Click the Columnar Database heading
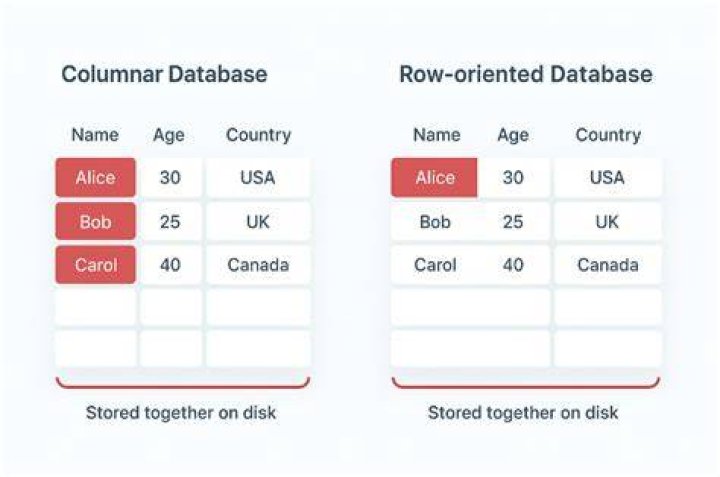720x477 pixels. click(164, 74)
